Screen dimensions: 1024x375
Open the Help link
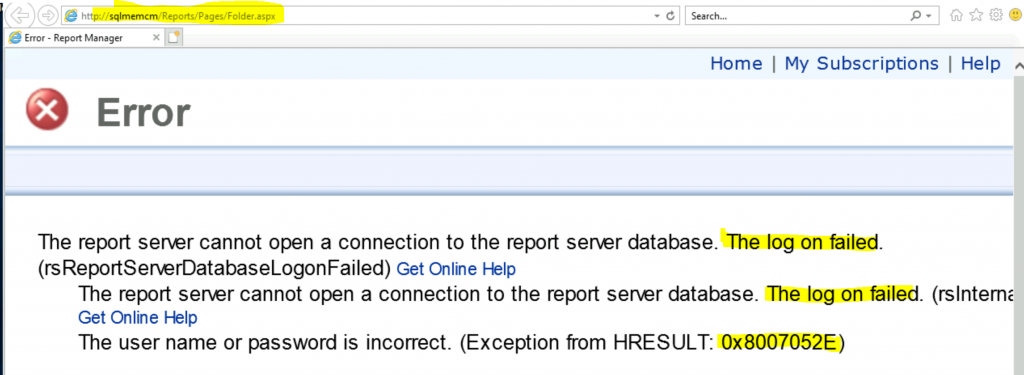(980, 63)
